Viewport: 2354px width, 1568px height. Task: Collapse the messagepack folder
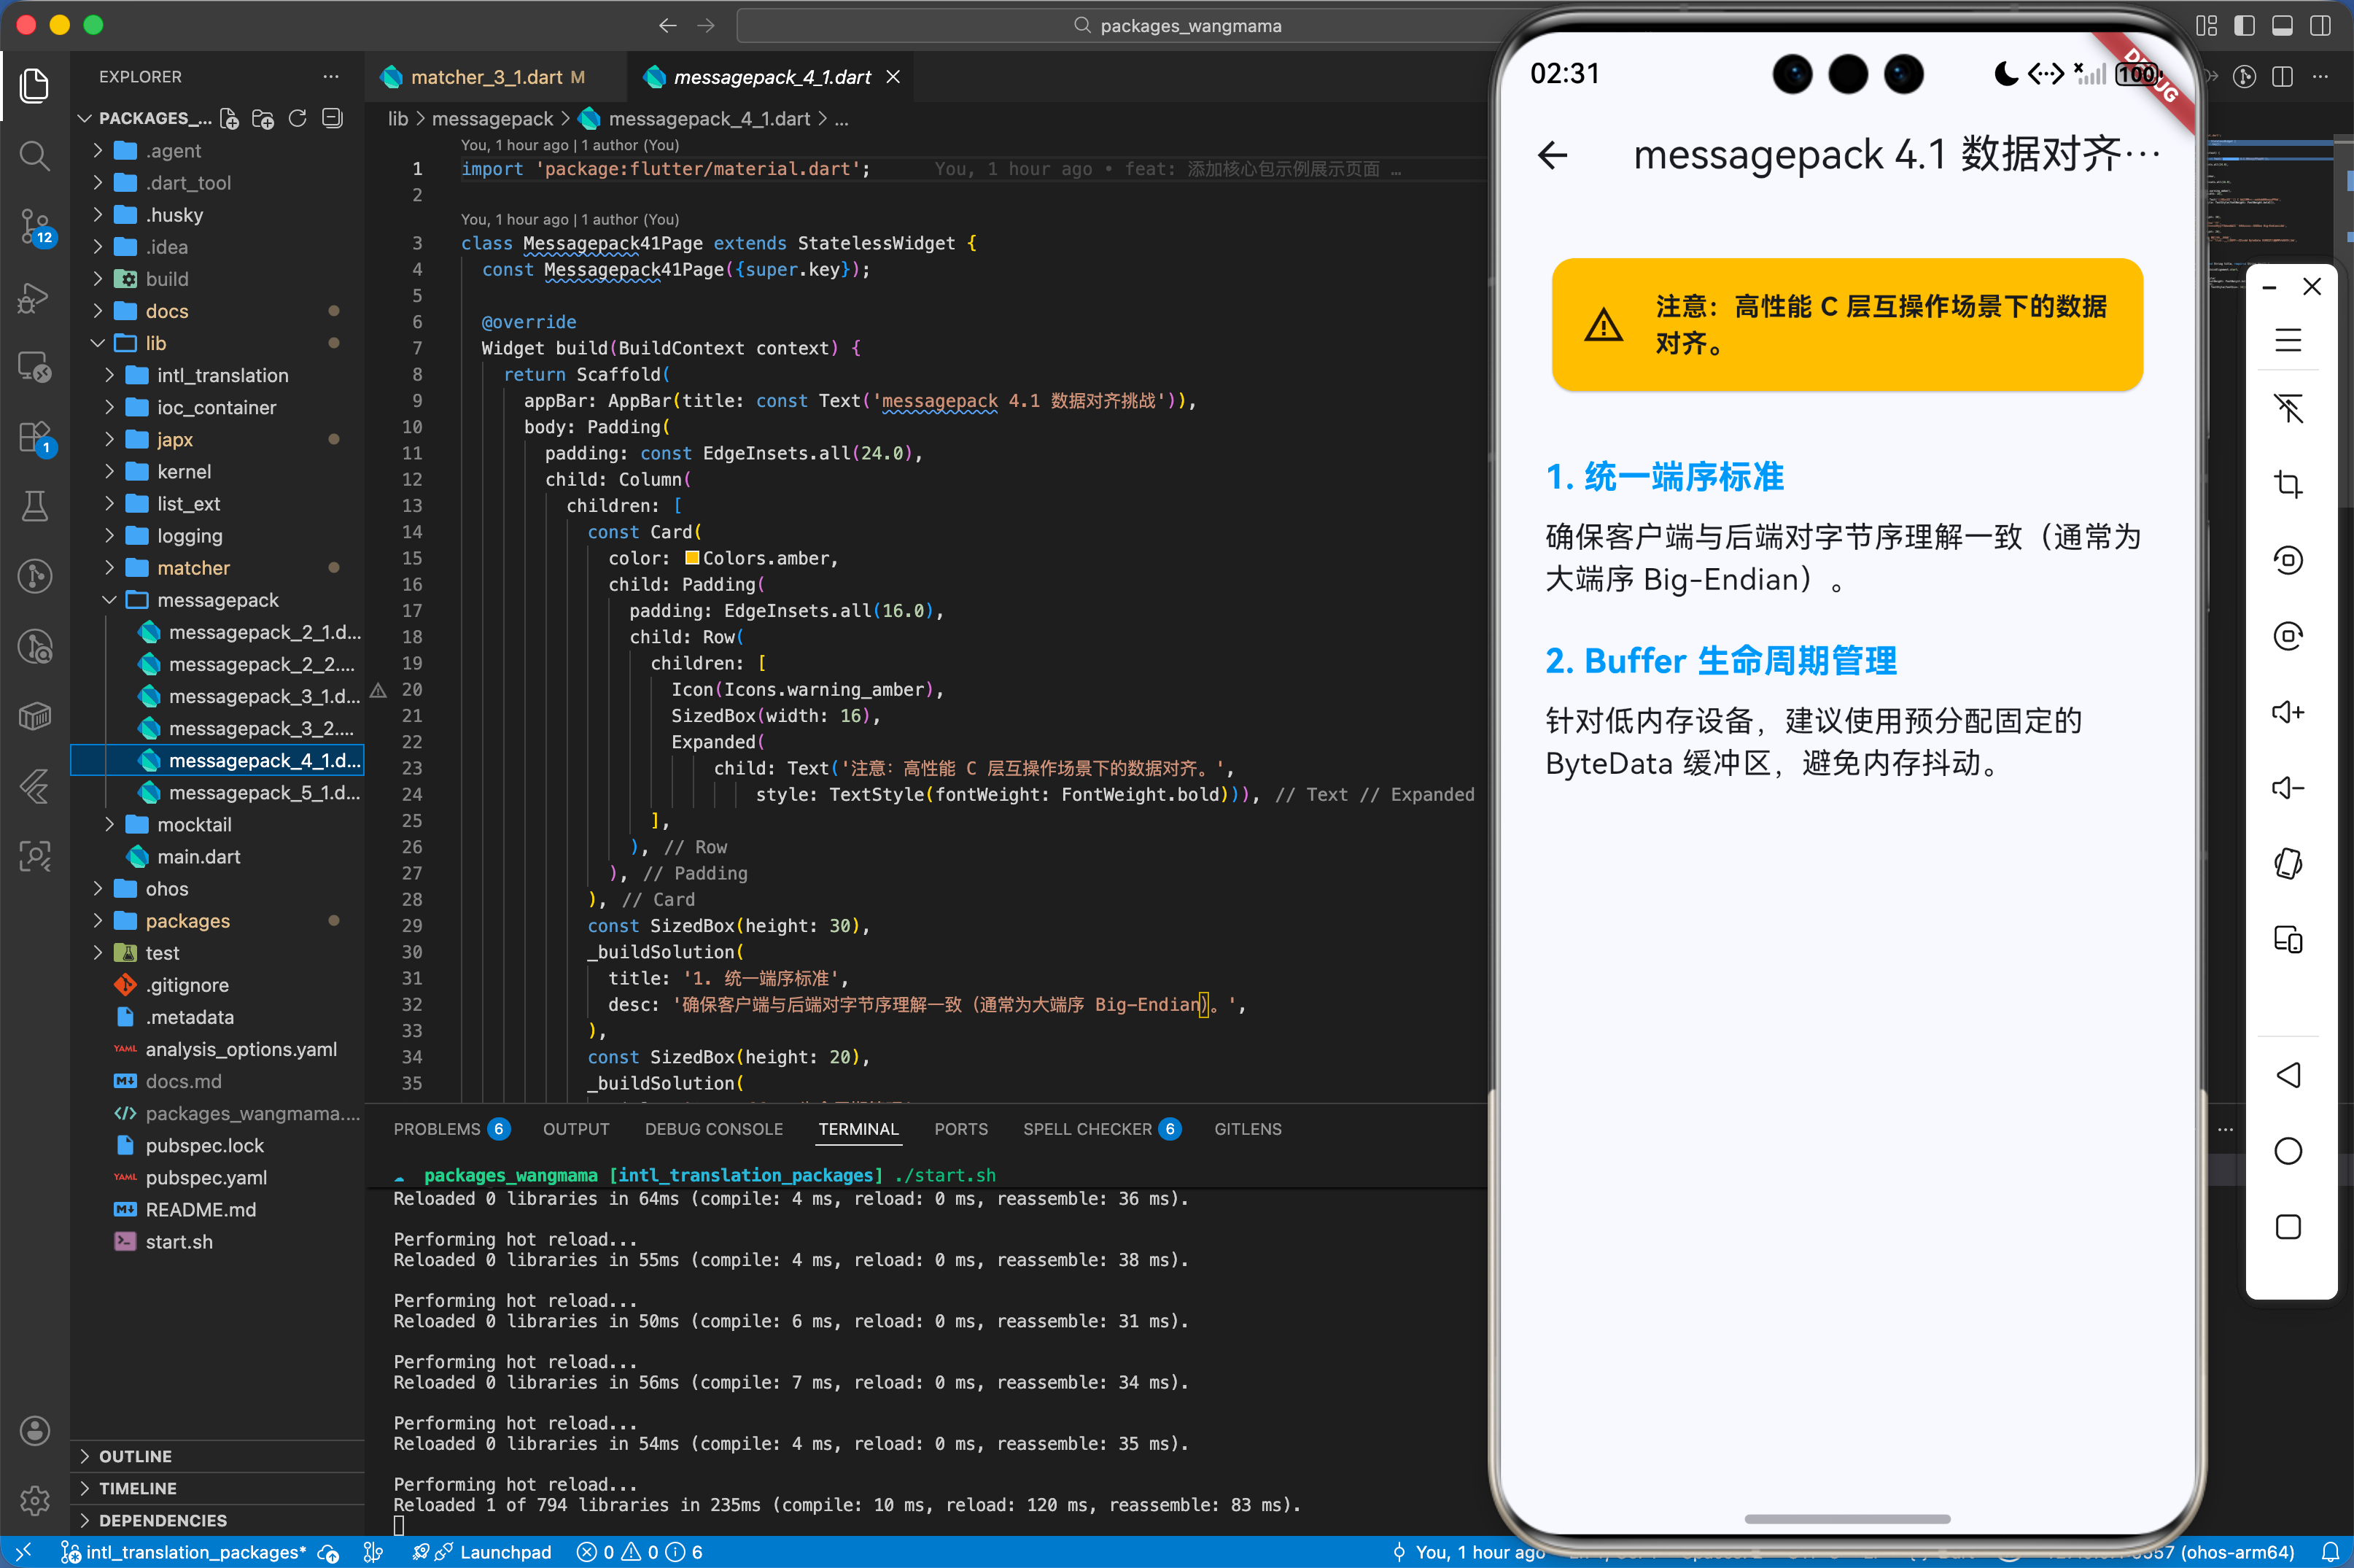(x=217, y=600)
